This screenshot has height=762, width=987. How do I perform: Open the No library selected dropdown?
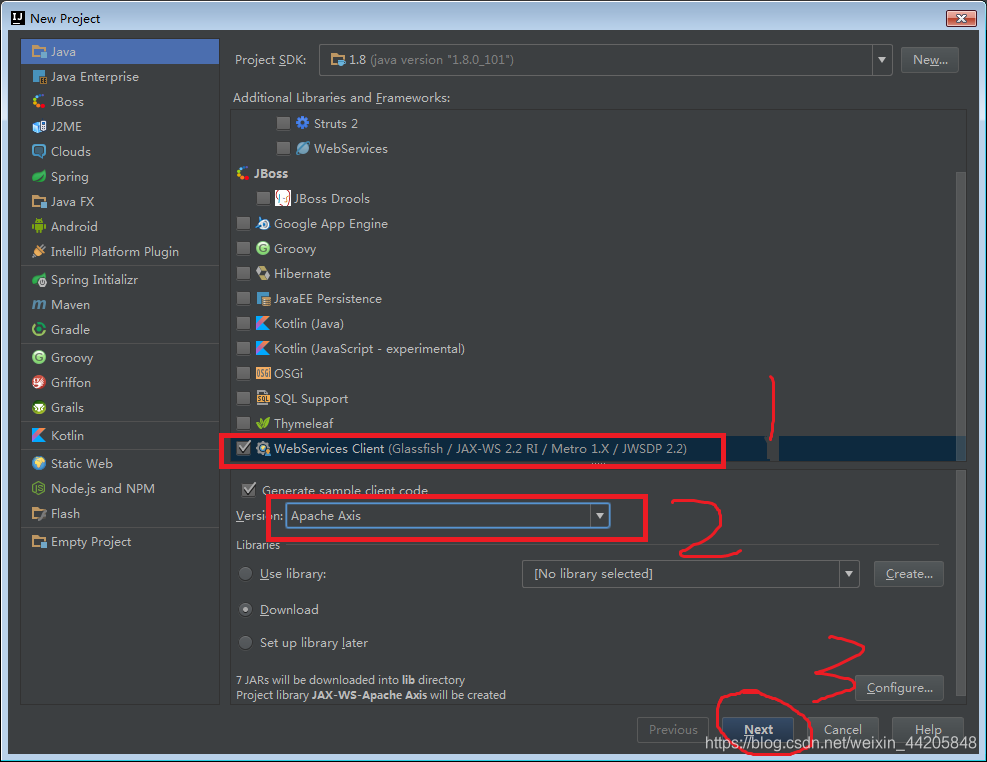coord(849,574)
